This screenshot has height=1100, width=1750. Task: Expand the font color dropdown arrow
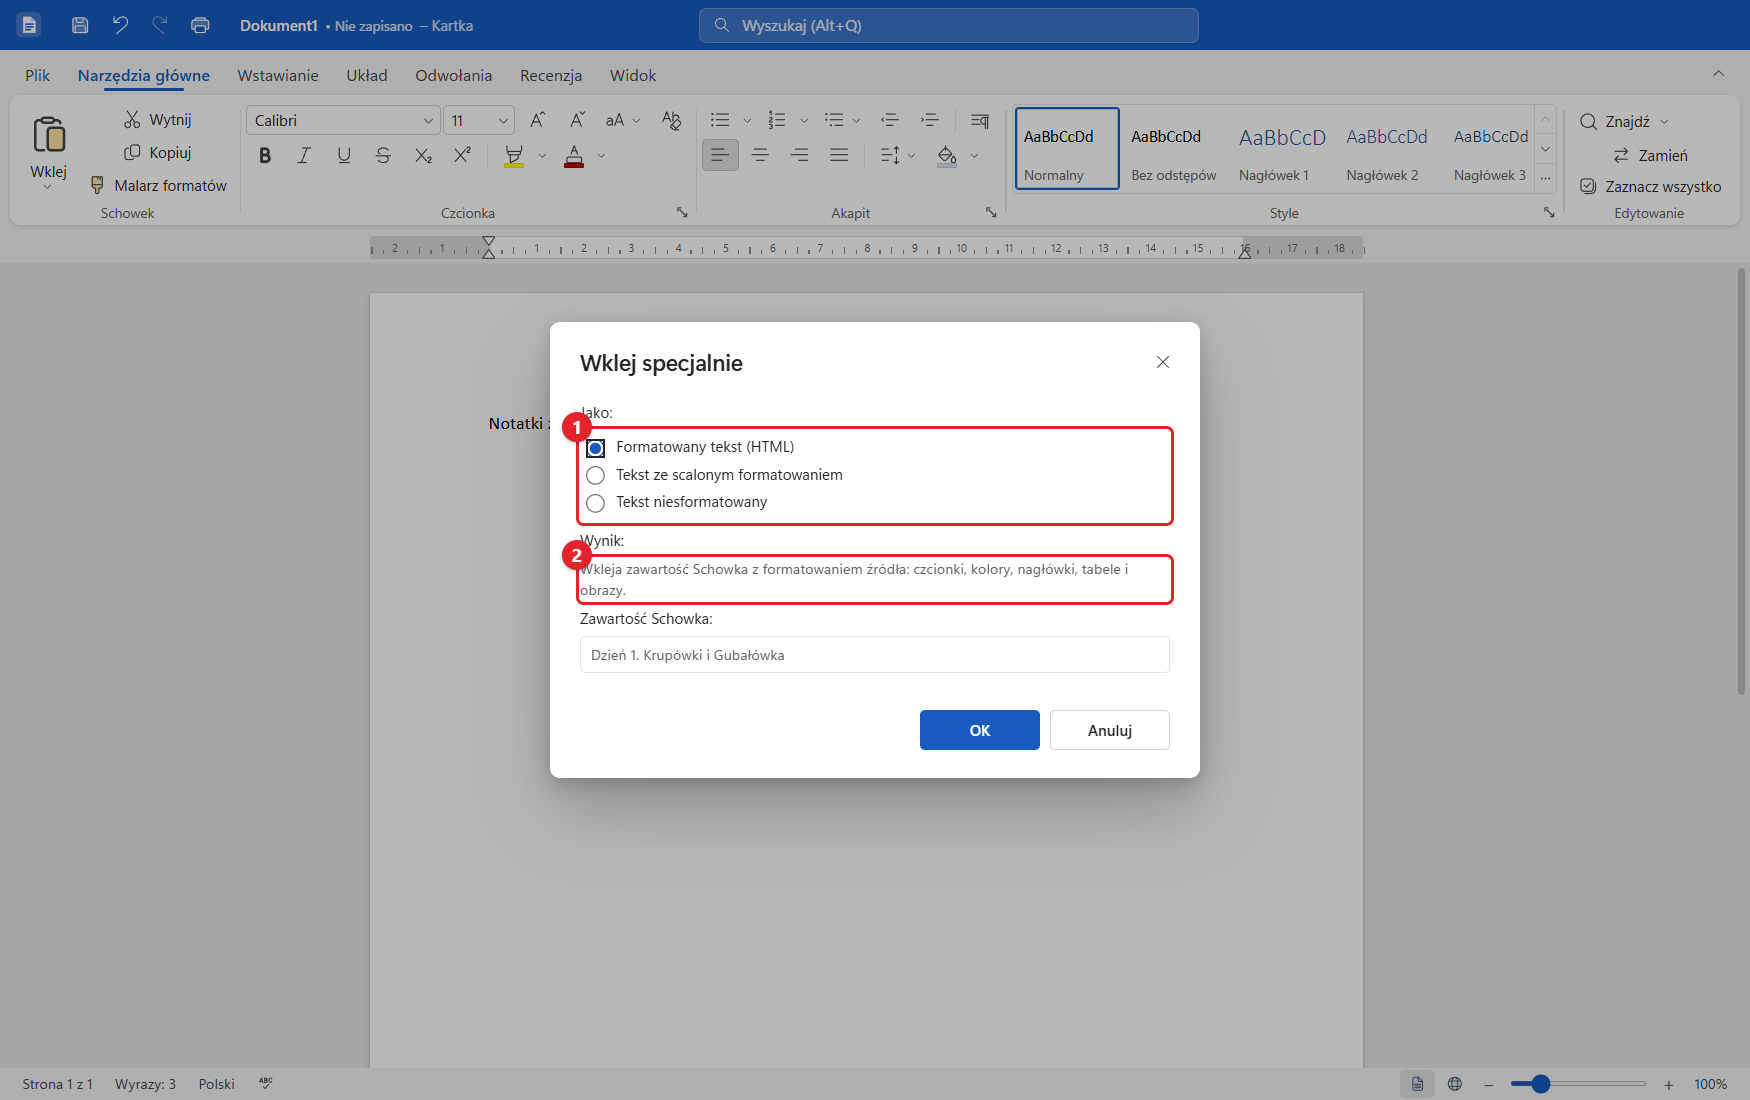tap(601, 156)
